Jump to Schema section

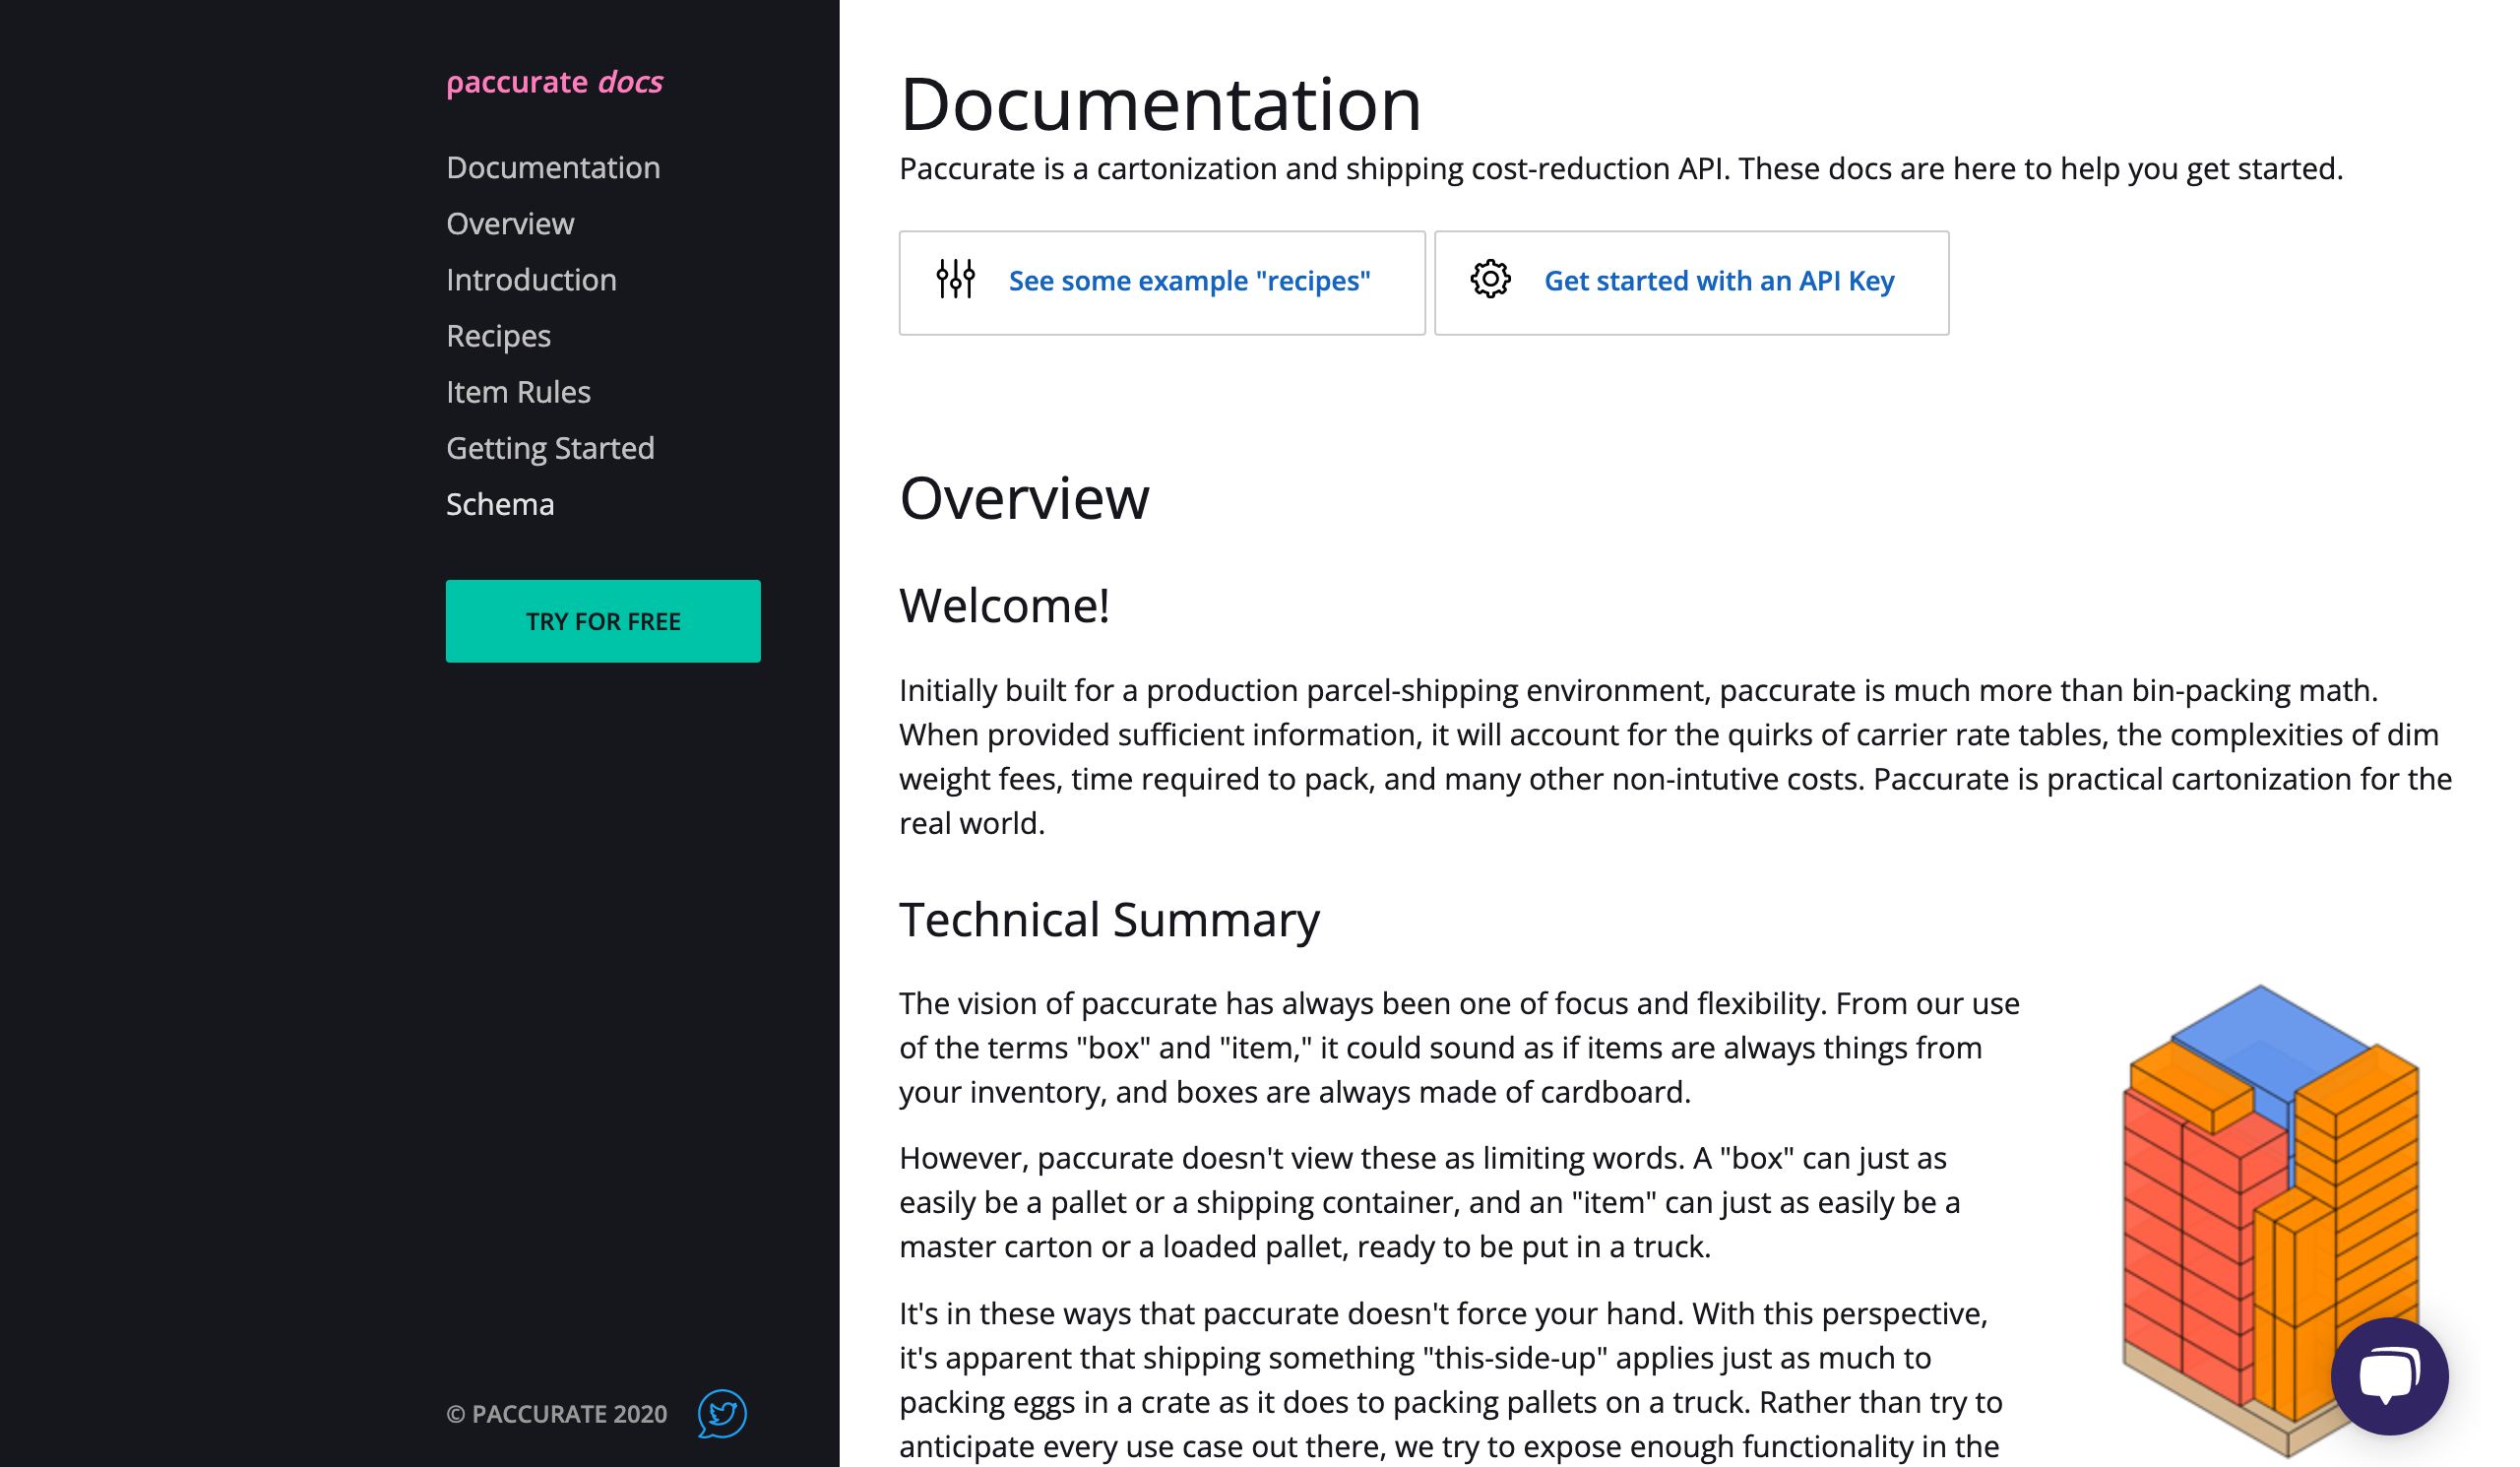(x=500, y=504)
